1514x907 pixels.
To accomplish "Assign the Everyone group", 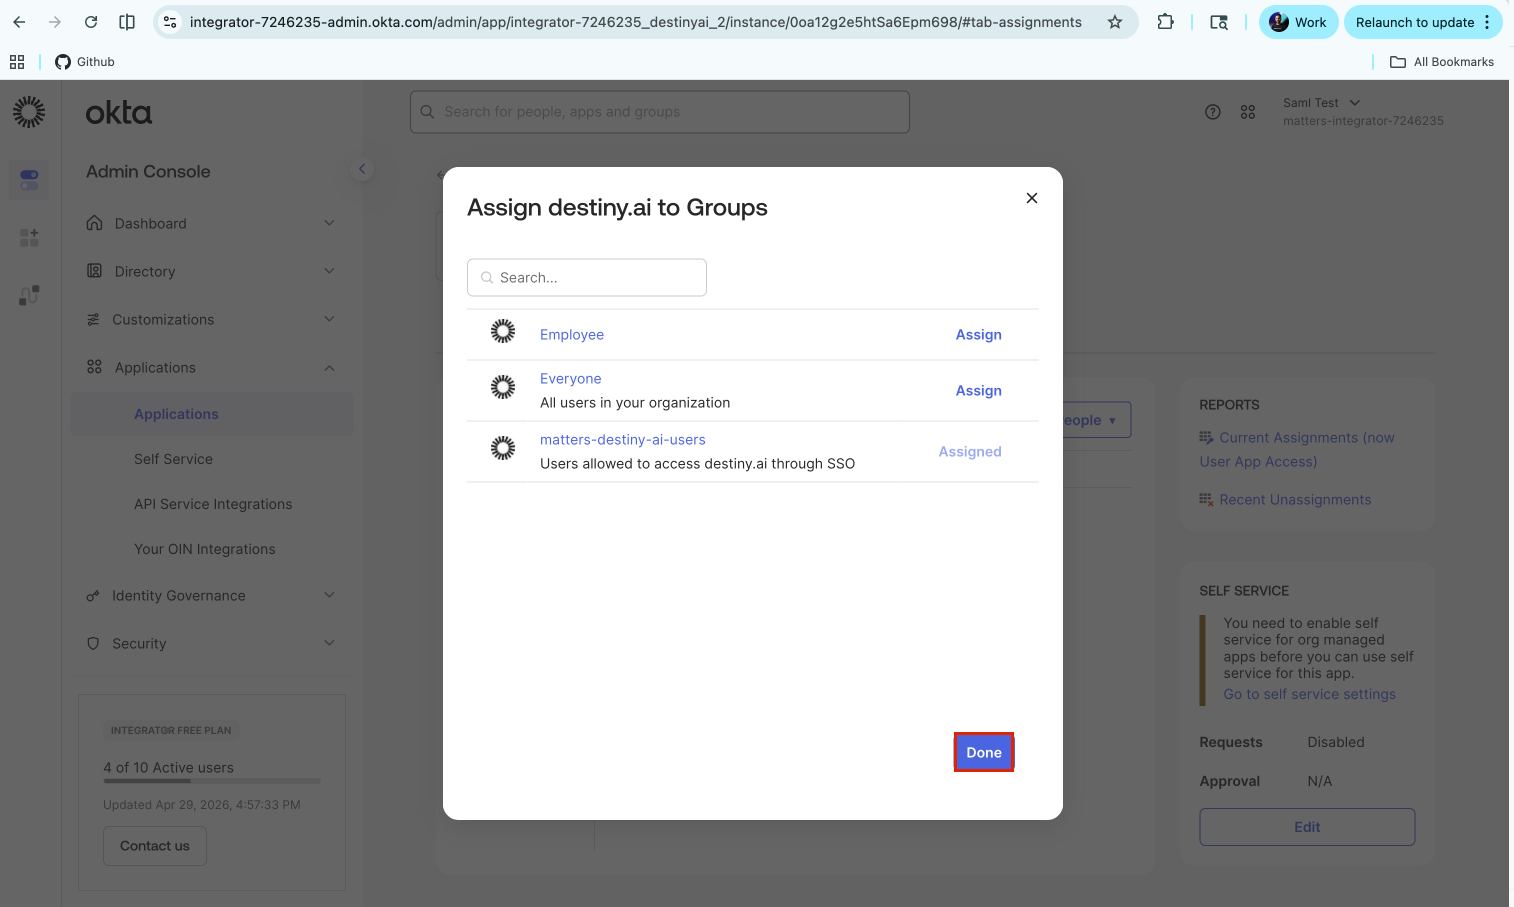I will click(978, 391).
